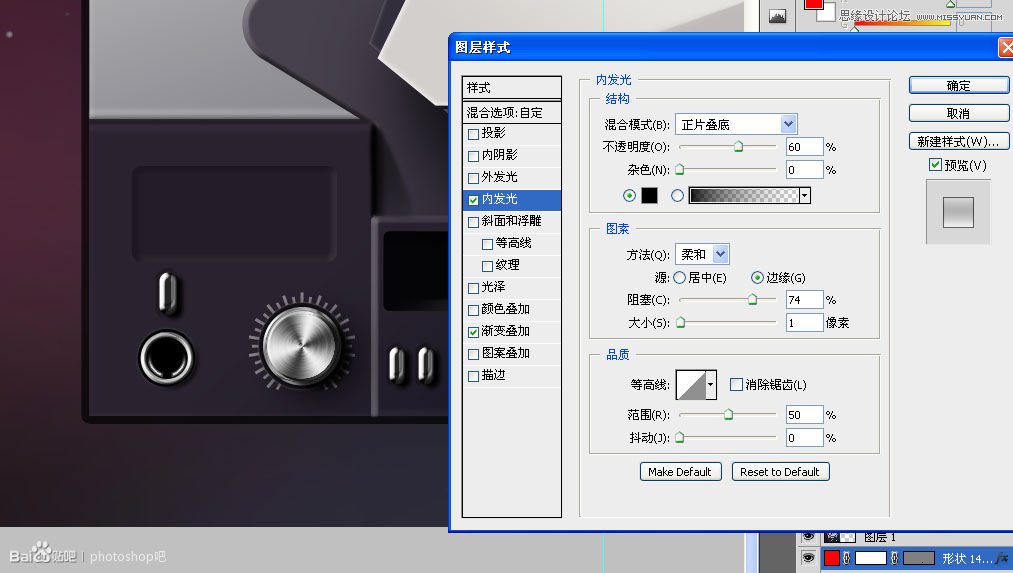Toggle visibility eye of 图层 1 layer
This screenshot has height=573, width=1013.
pyautogui.click(x=808, y=537)
